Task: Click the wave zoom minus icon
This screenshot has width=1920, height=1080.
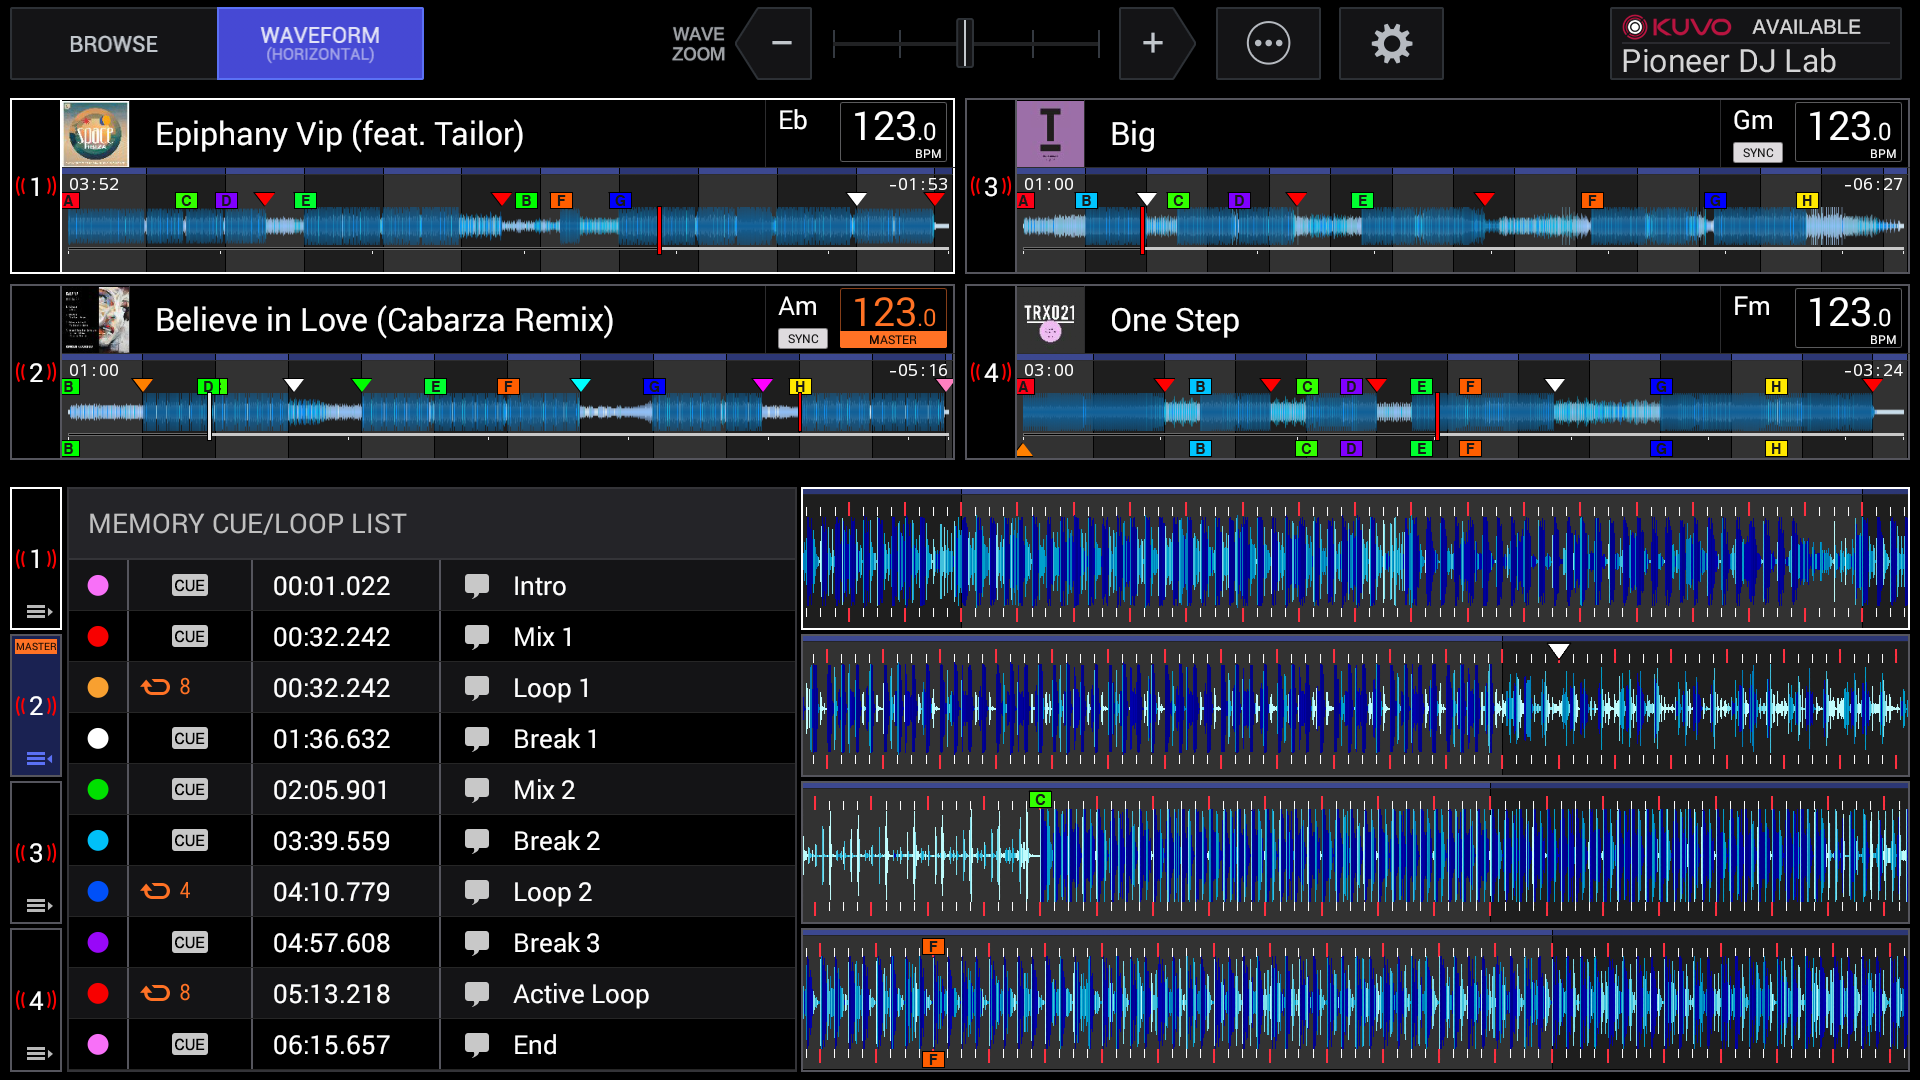Action: [x=781, y=44]
